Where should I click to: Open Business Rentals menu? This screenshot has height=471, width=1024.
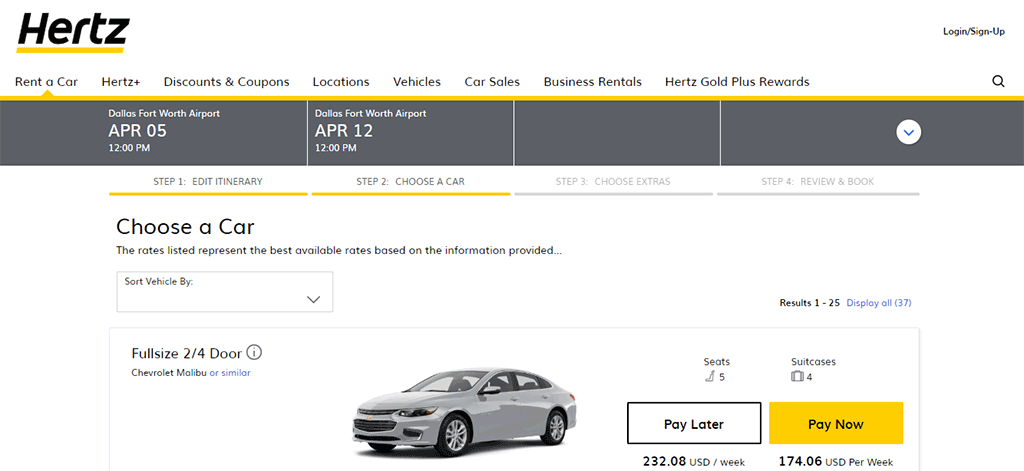pyautogui.click(x=592, y=82)
